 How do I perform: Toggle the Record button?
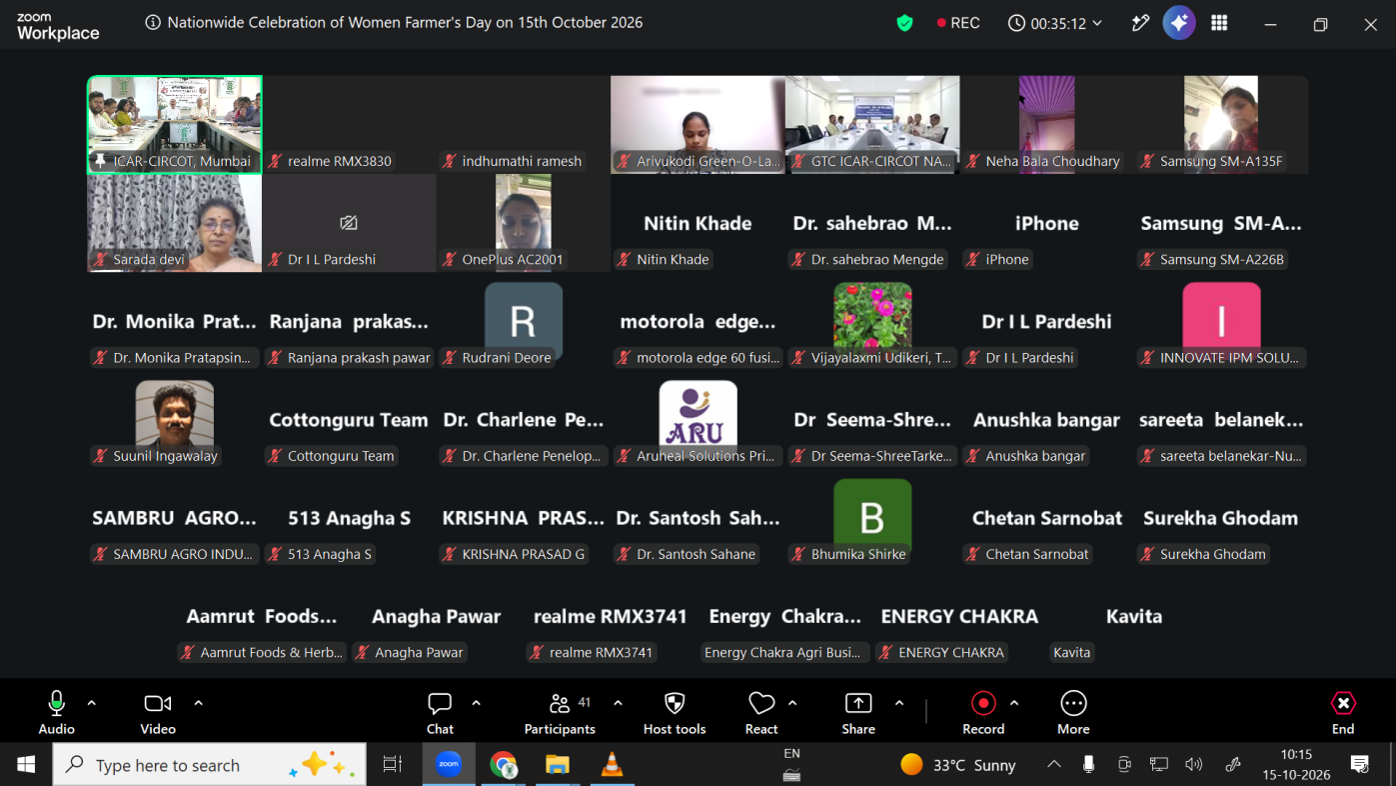983,714
